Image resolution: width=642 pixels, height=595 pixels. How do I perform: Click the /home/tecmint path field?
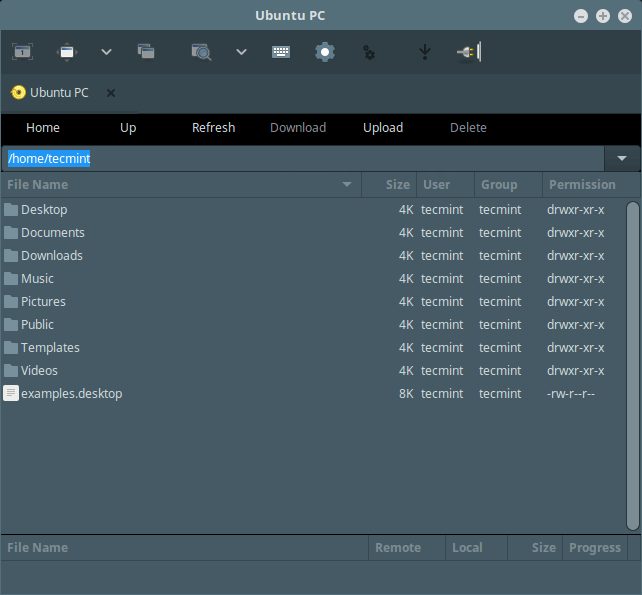coord(300,159)
